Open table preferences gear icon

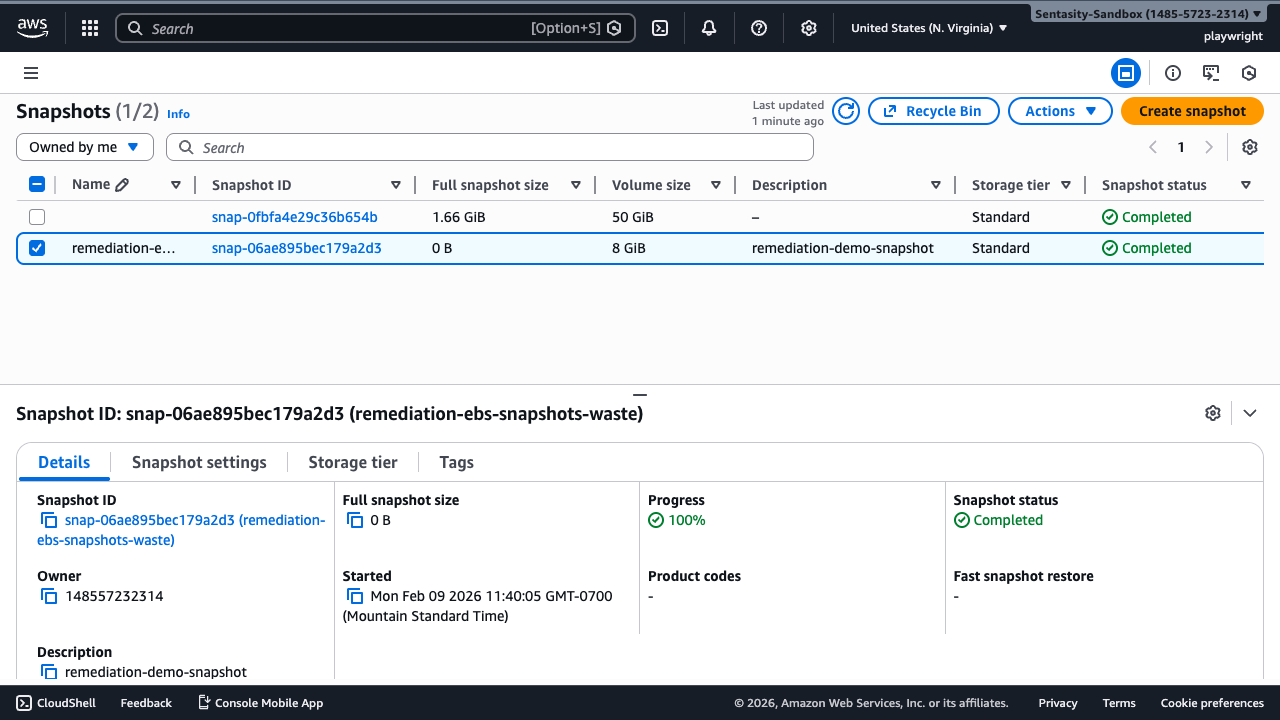[1249, 147]
